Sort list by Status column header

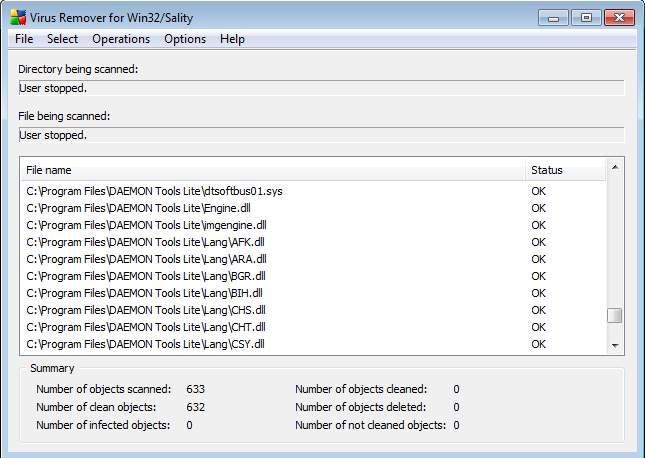(565, 170)
